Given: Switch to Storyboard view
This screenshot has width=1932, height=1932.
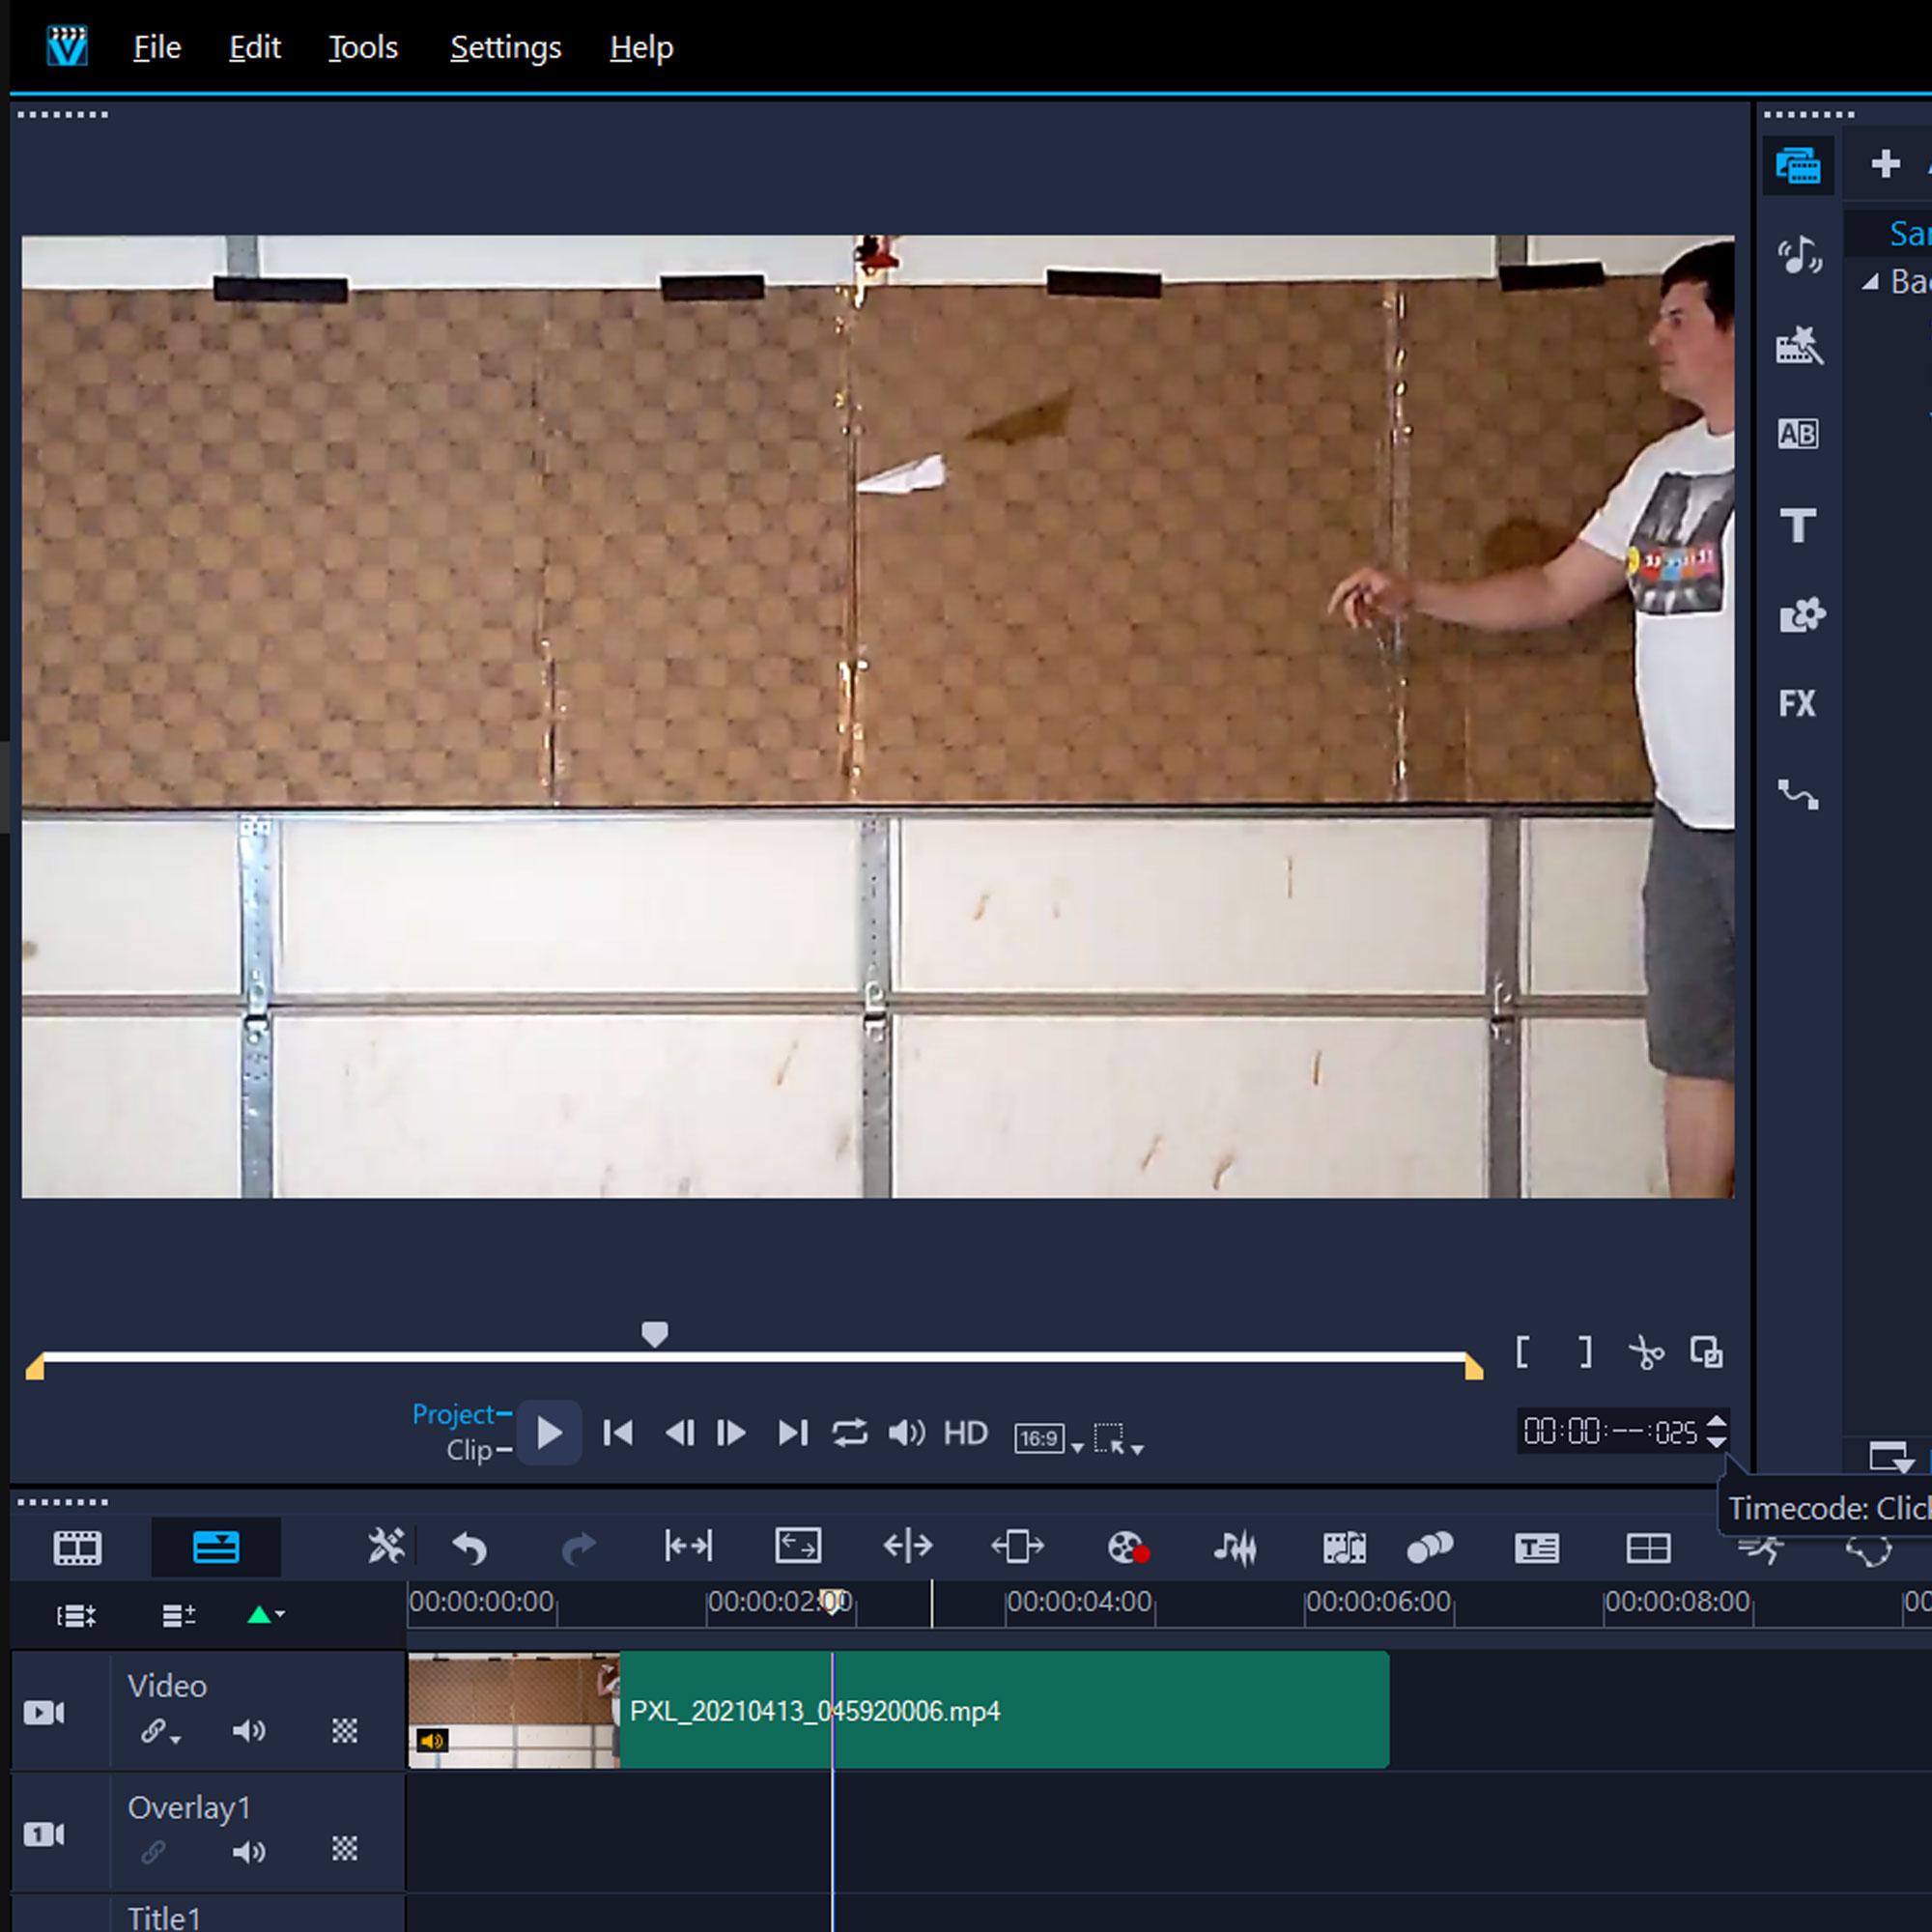Looking at the screenshot, I should 77,1548.
